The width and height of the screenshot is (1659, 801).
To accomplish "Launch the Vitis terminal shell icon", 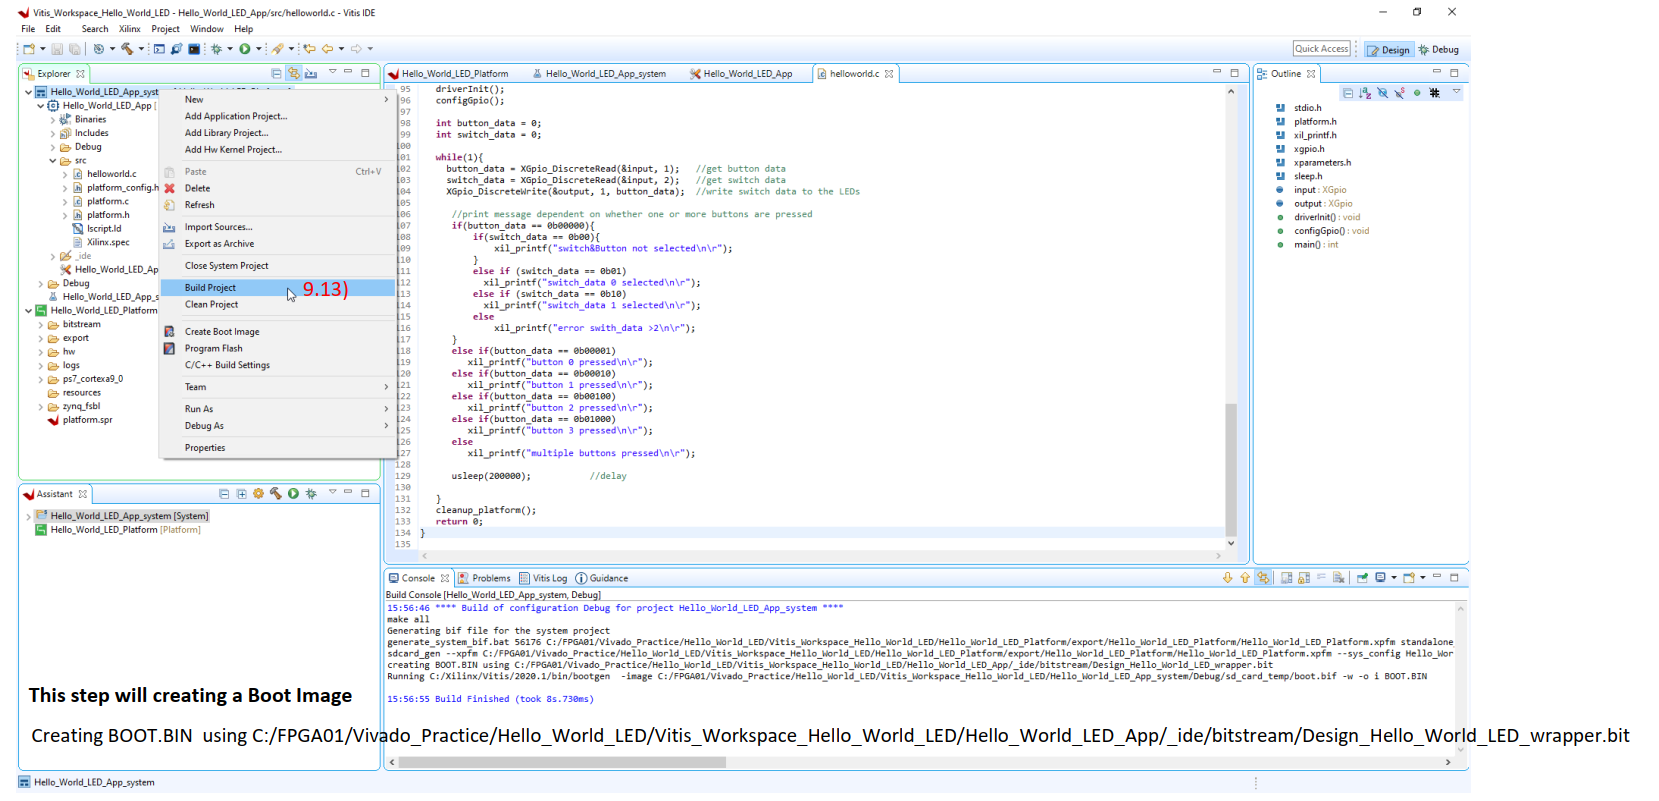I will [194, 49].
